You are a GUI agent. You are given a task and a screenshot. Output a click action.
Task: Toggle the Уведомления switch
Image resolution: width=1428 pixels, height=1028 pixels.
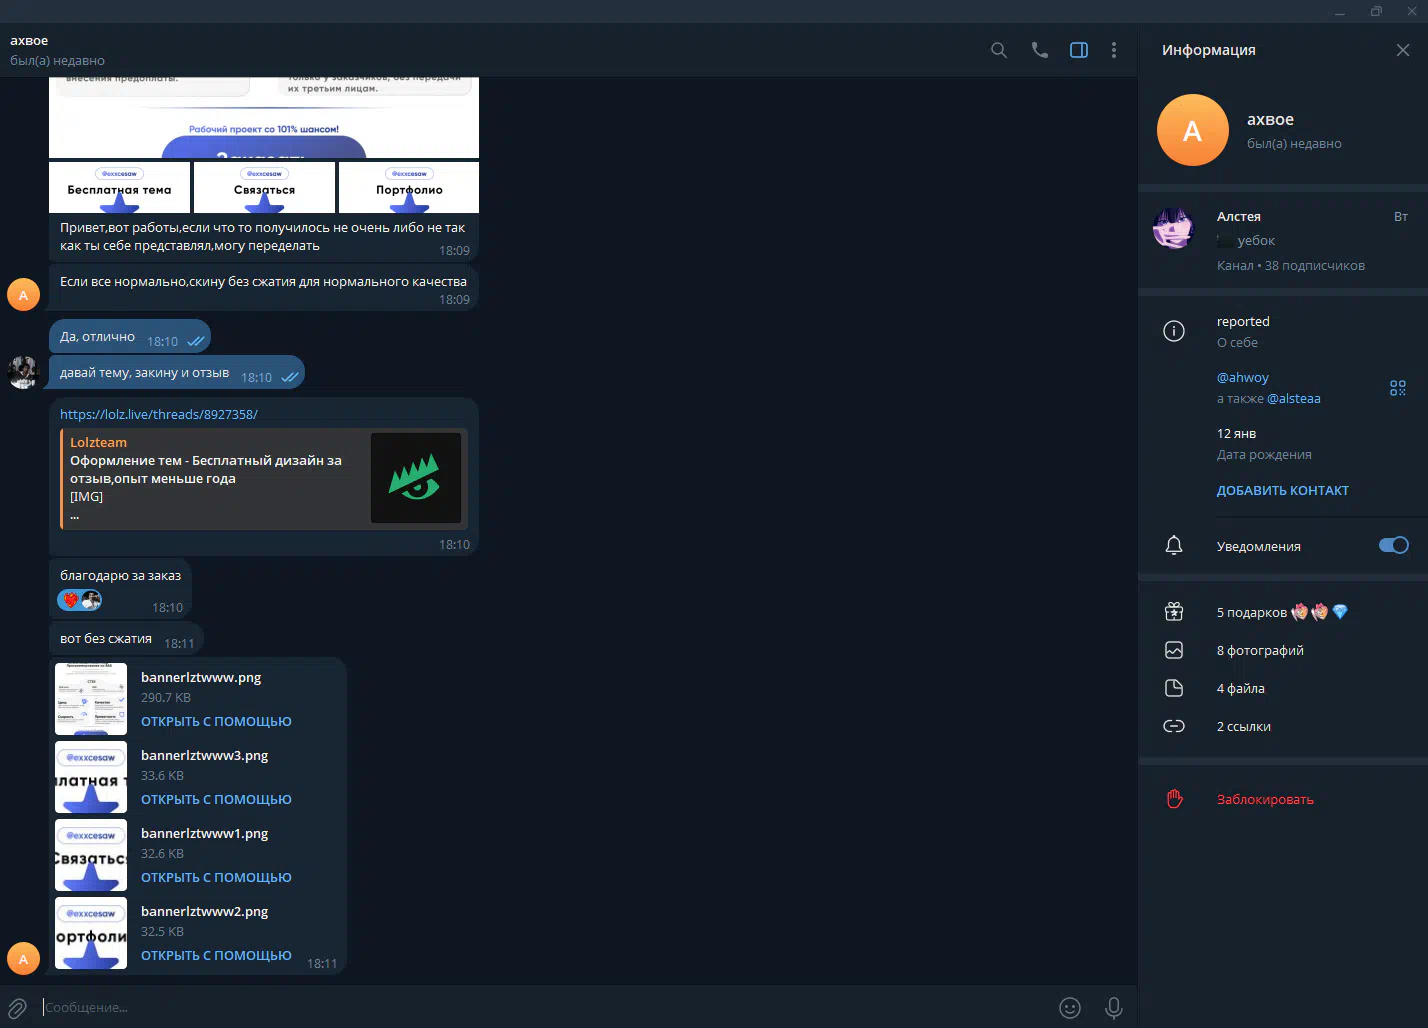point(1393,545)
